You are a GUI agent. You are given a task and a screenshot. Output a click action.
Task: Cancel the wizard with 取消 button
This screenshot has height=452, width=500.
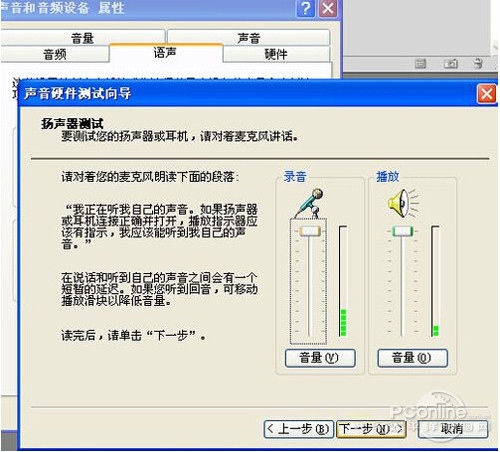[x=453, y=429]
